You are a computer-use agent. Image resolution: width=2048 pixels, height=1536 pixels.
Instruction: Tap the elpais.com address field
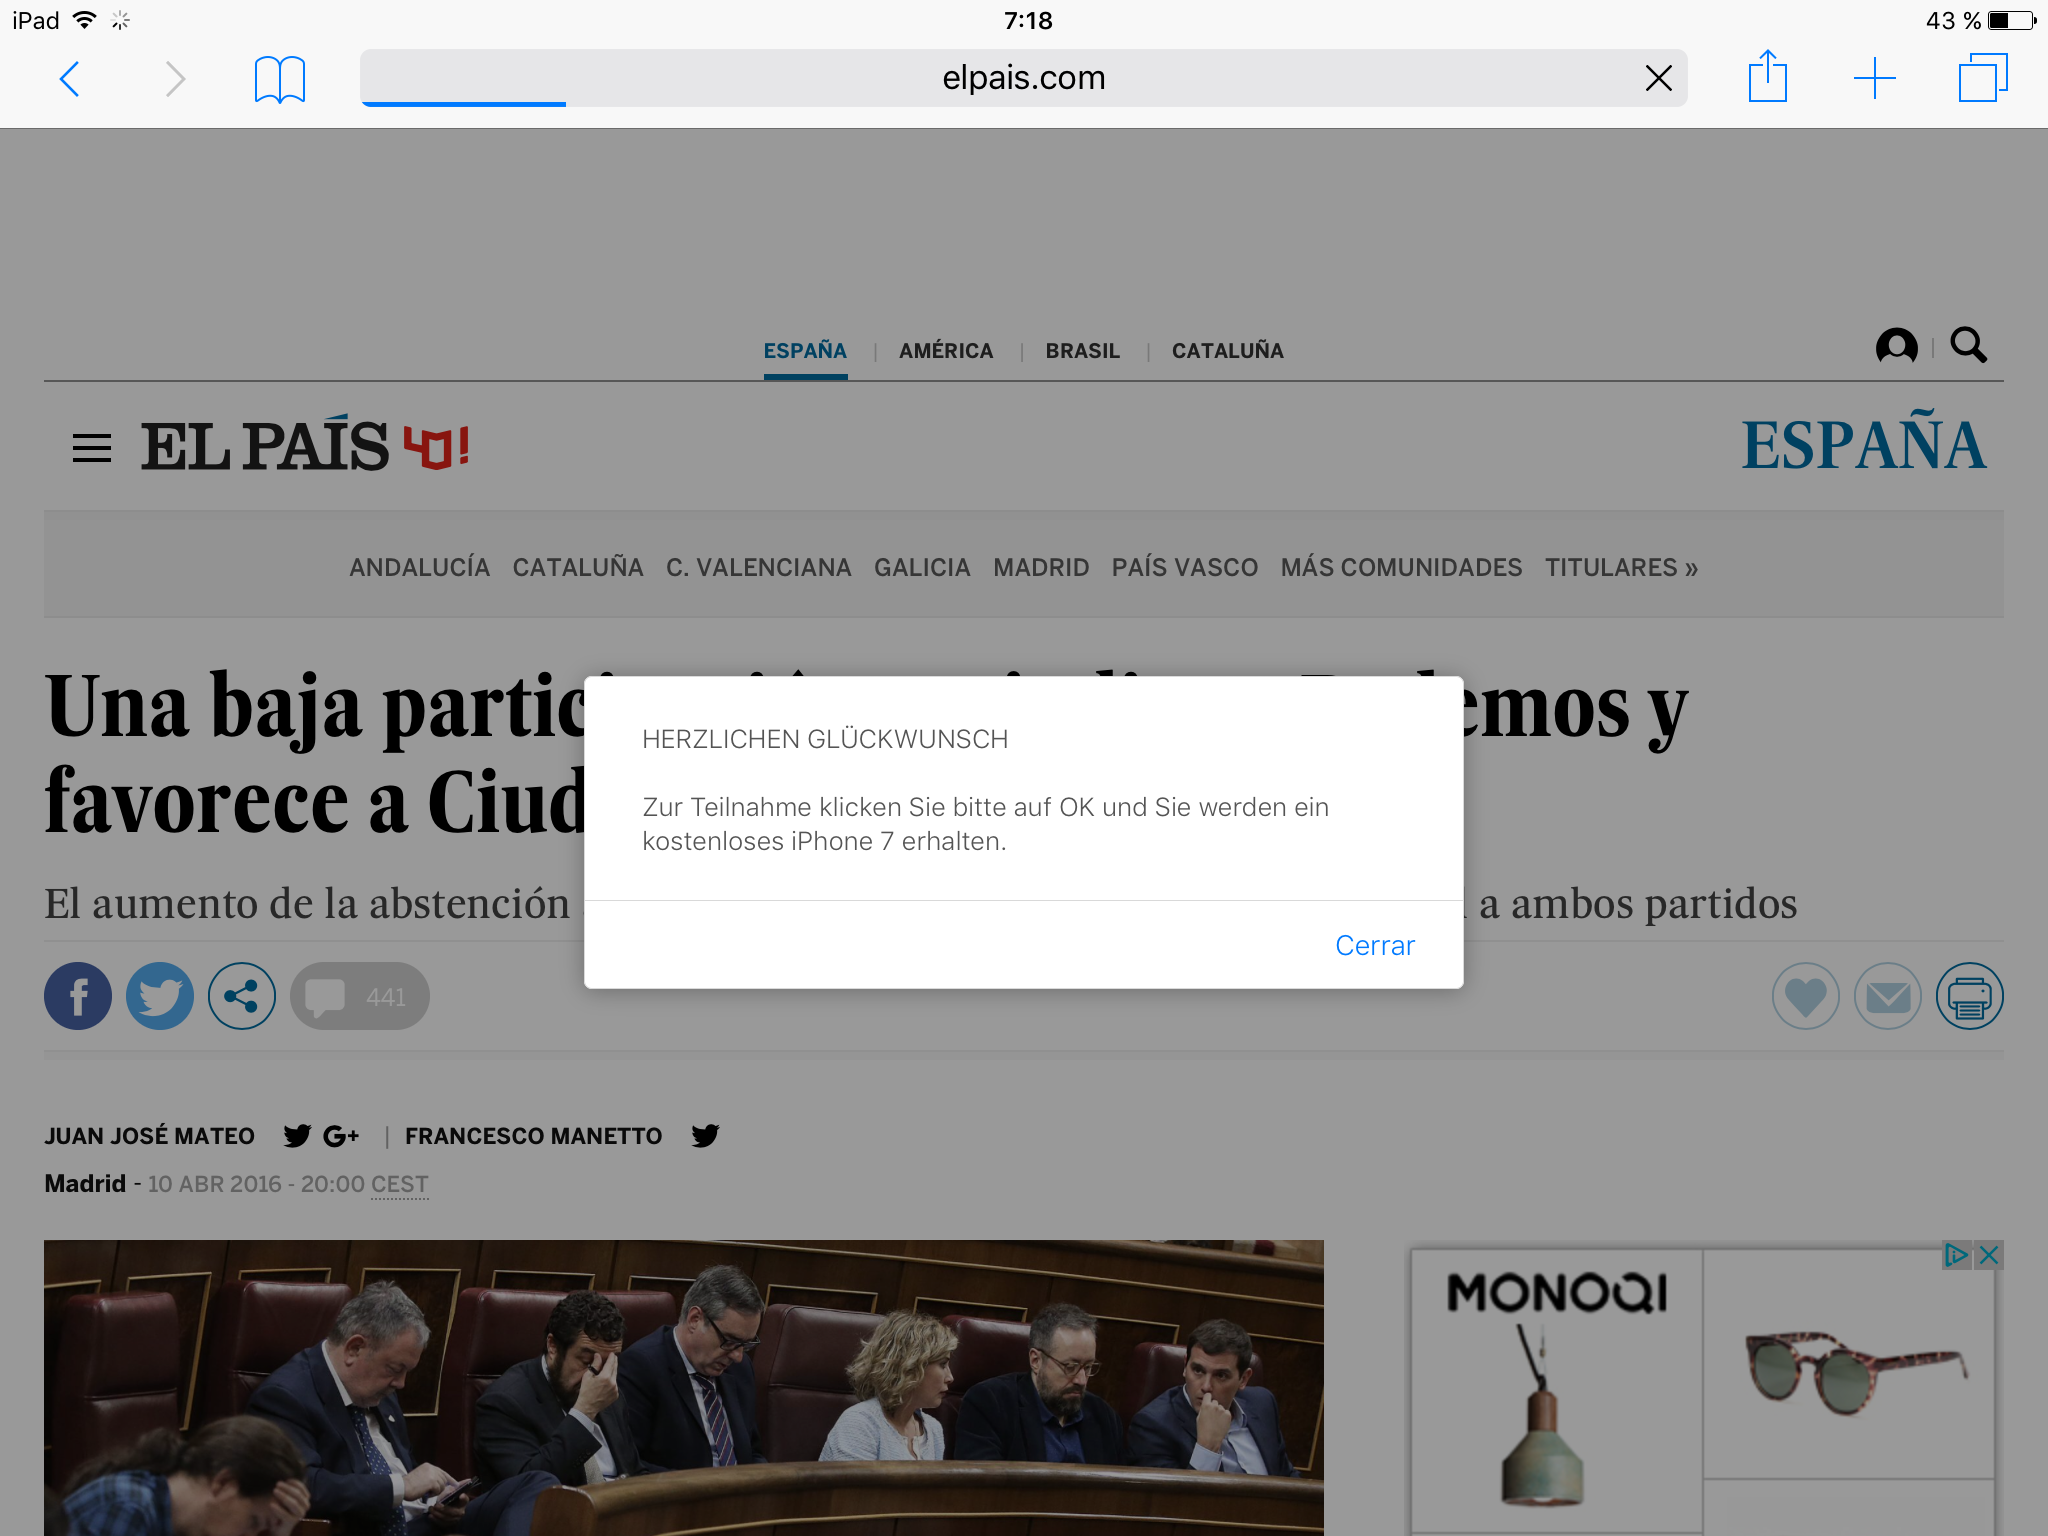point(1022,78)
